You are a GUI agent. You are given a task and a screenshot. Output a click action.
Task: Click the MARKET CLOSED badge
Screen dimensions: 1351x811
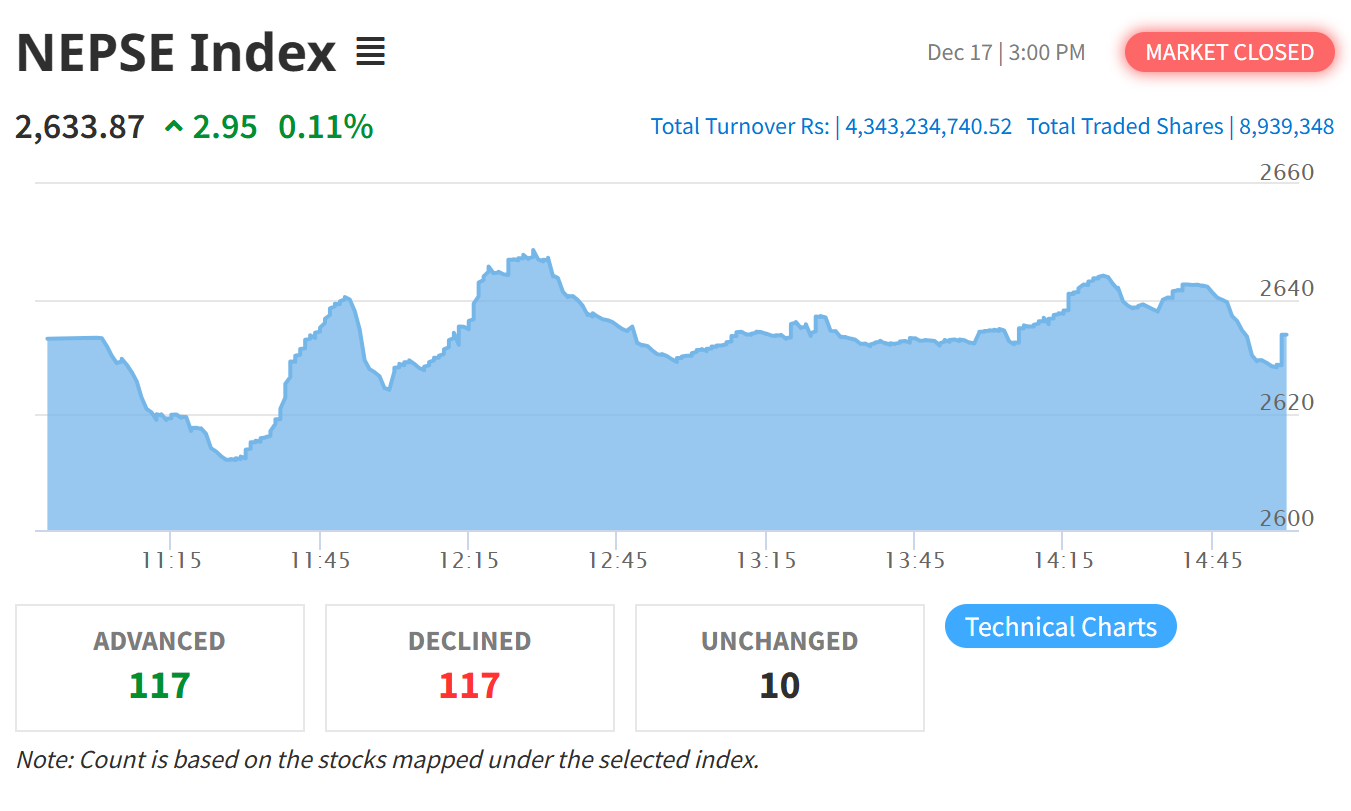pos(1229,52)
